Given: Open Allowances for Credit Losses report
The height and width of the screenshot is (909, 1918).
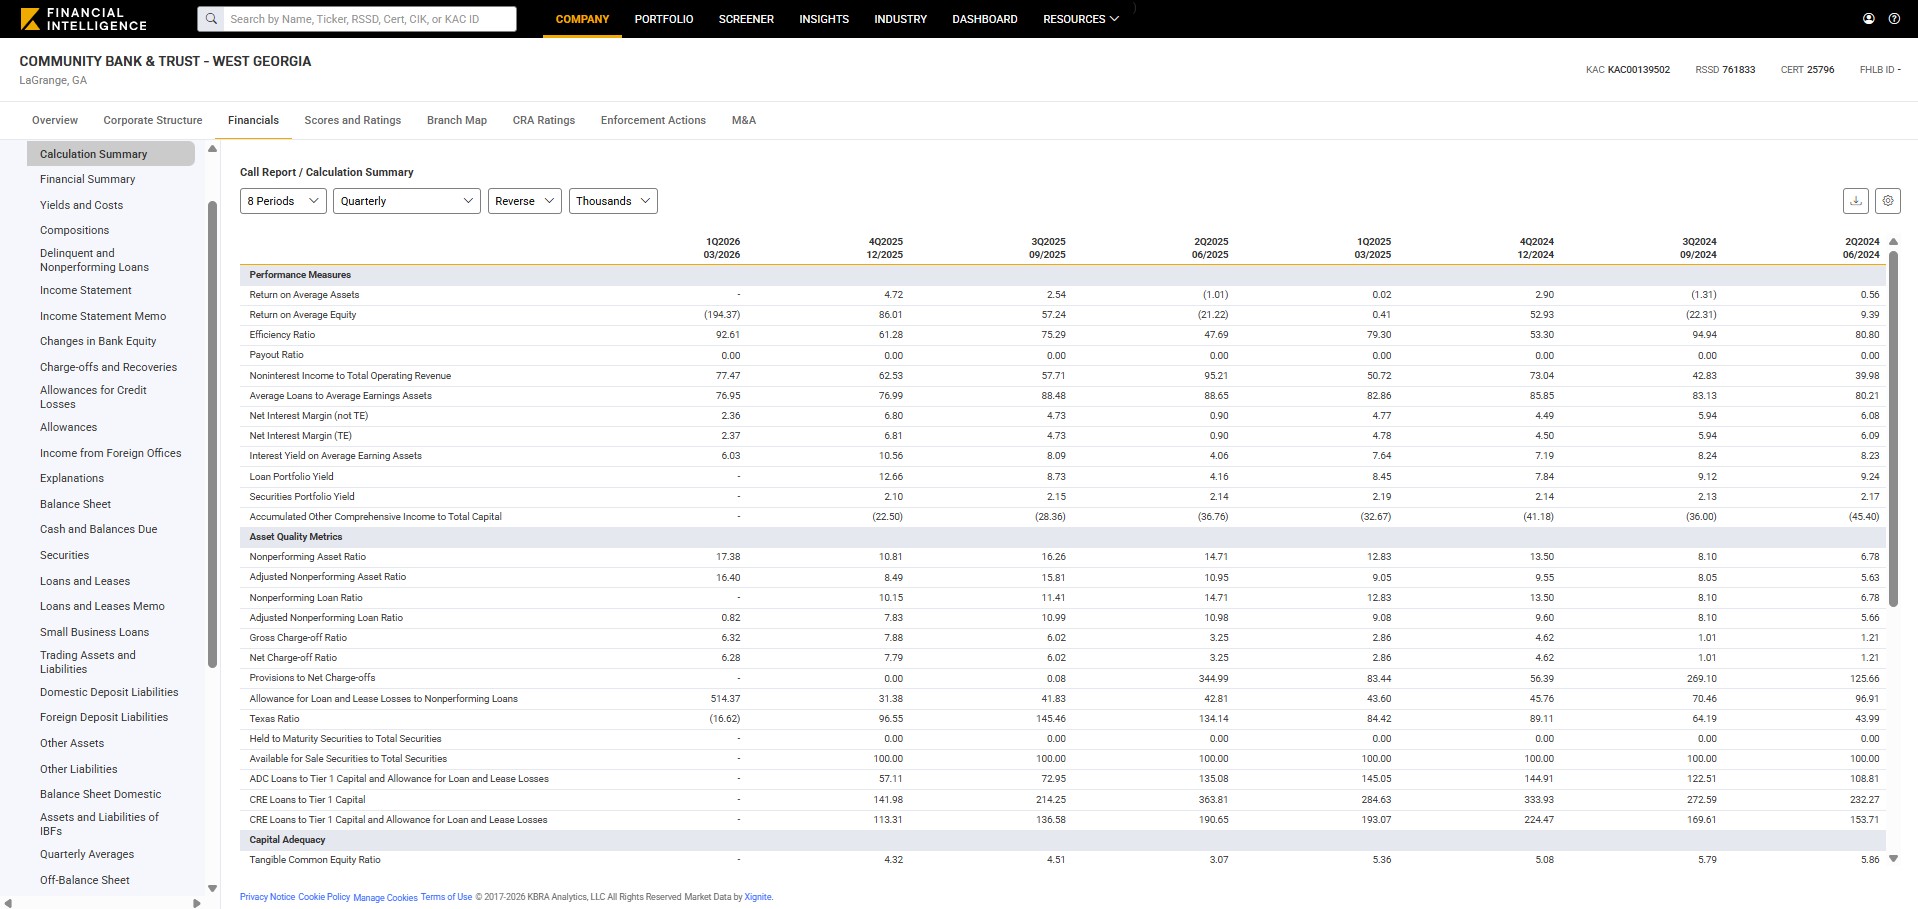Looking at the screenshot, I should (x=93, y=397).
